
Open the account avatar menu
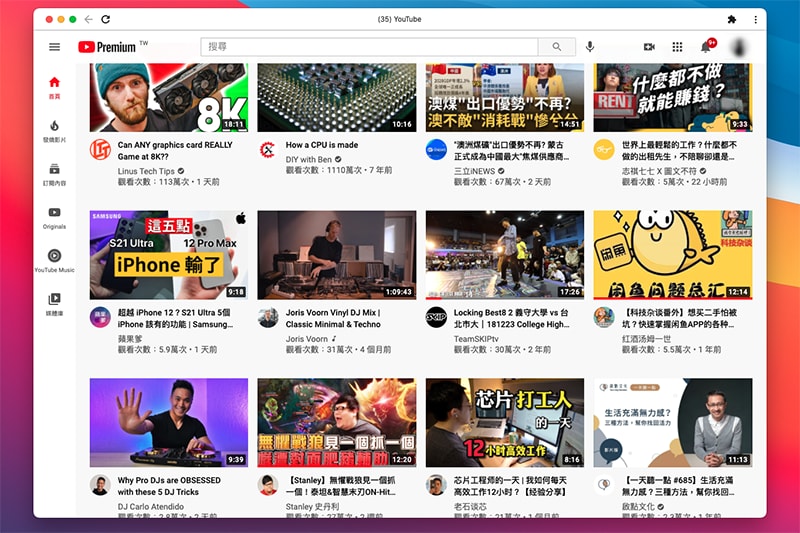[x=741, y=47]
